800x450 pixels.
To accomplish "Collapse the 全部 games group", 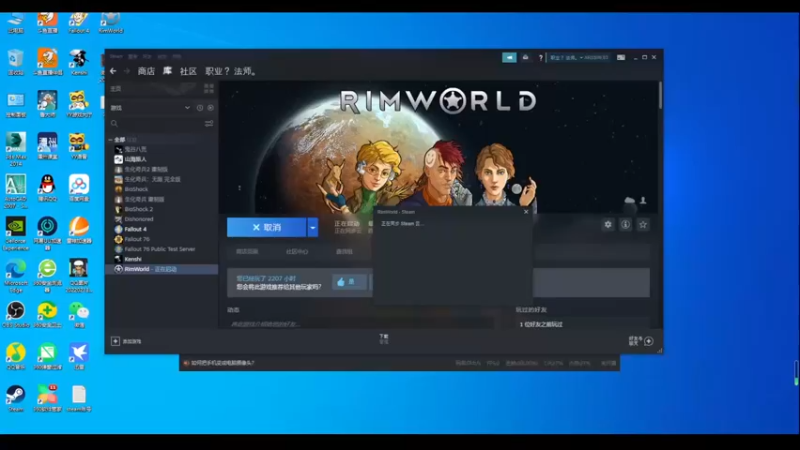I will tap(110, 140).
